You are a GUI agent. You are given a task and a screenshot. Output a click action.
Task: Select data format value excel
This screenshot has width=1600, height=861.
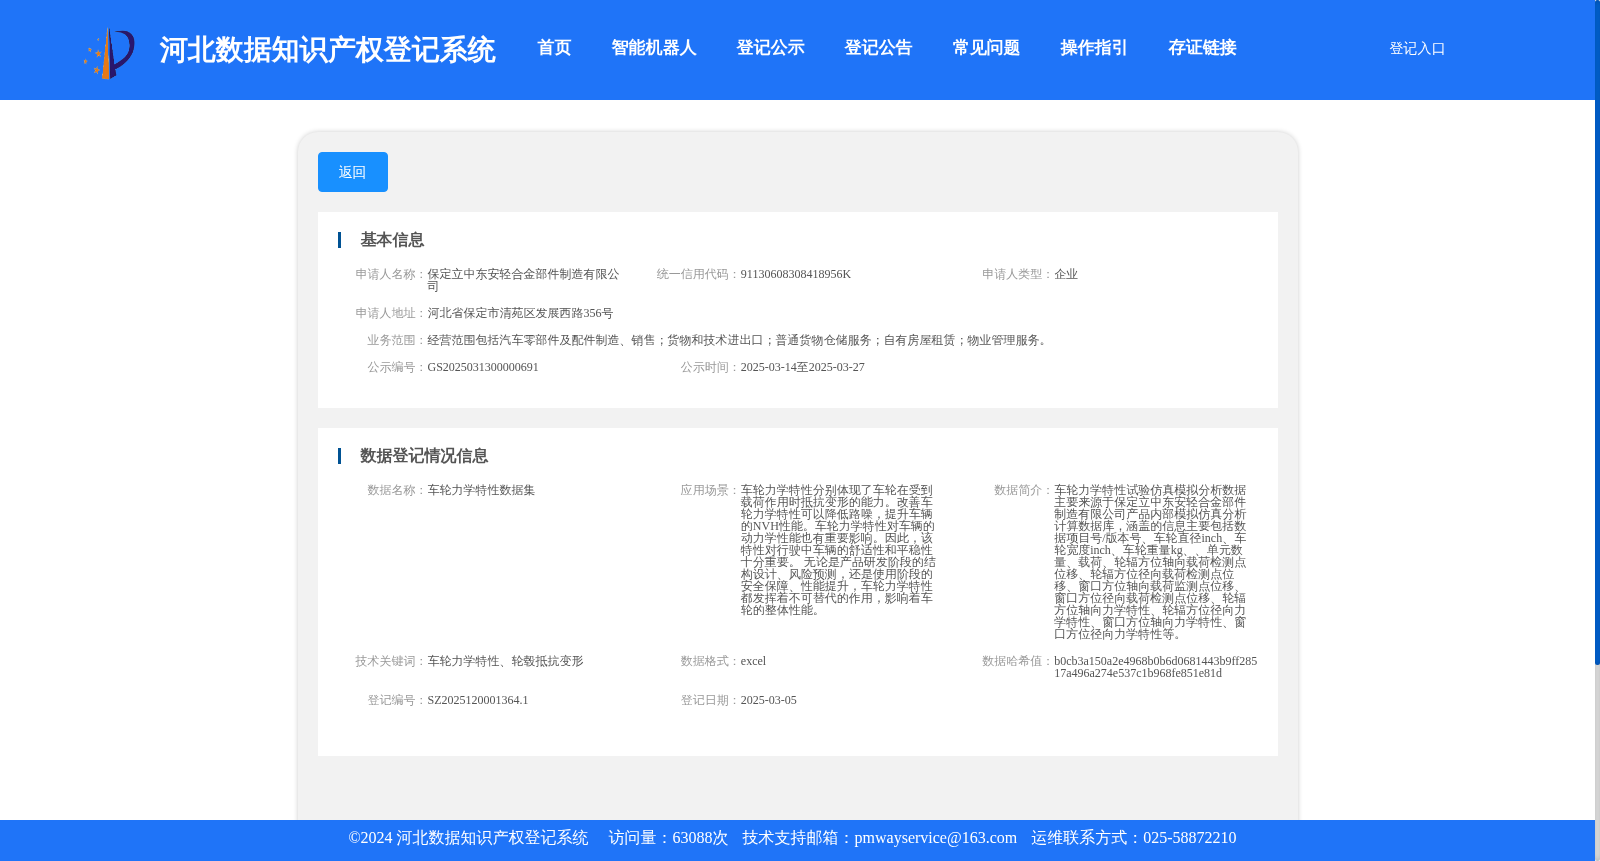coord(753,661)
